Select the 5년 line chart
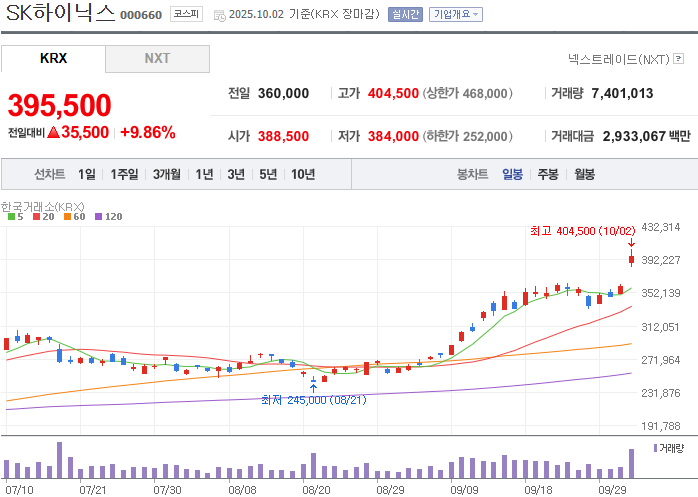Viewport: 698px width, 497px height. click(268, 174)
